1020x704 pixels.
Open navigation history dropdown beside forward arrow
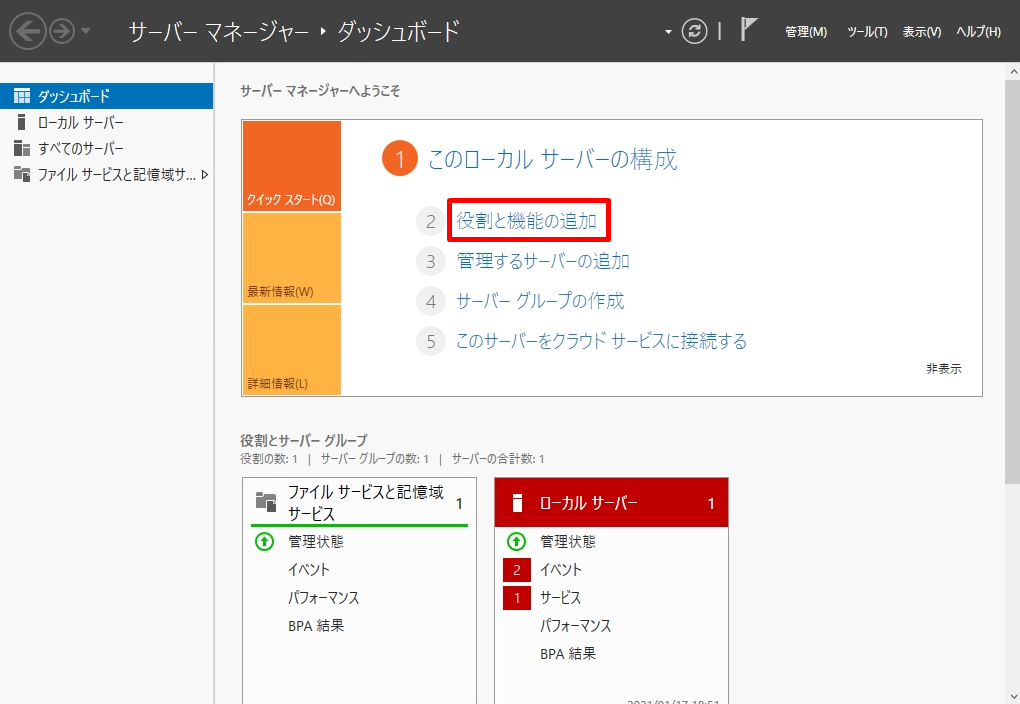pyautogui.click(x=86, y=31)
